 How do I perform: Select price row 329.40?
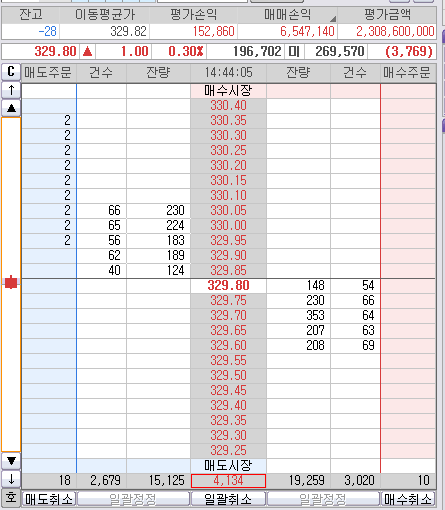click(x=228, y=406)
